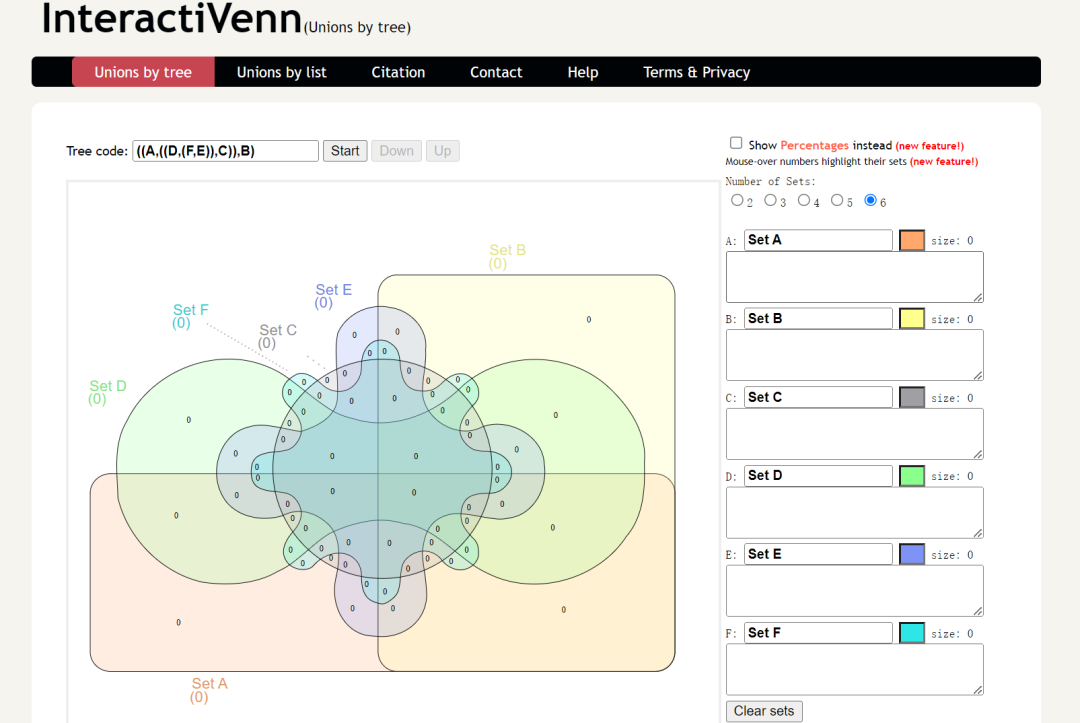This screenshot has height=723, width=1080.
Task: Pick the cyan color swatch for Set F
Action: [912, 633]
